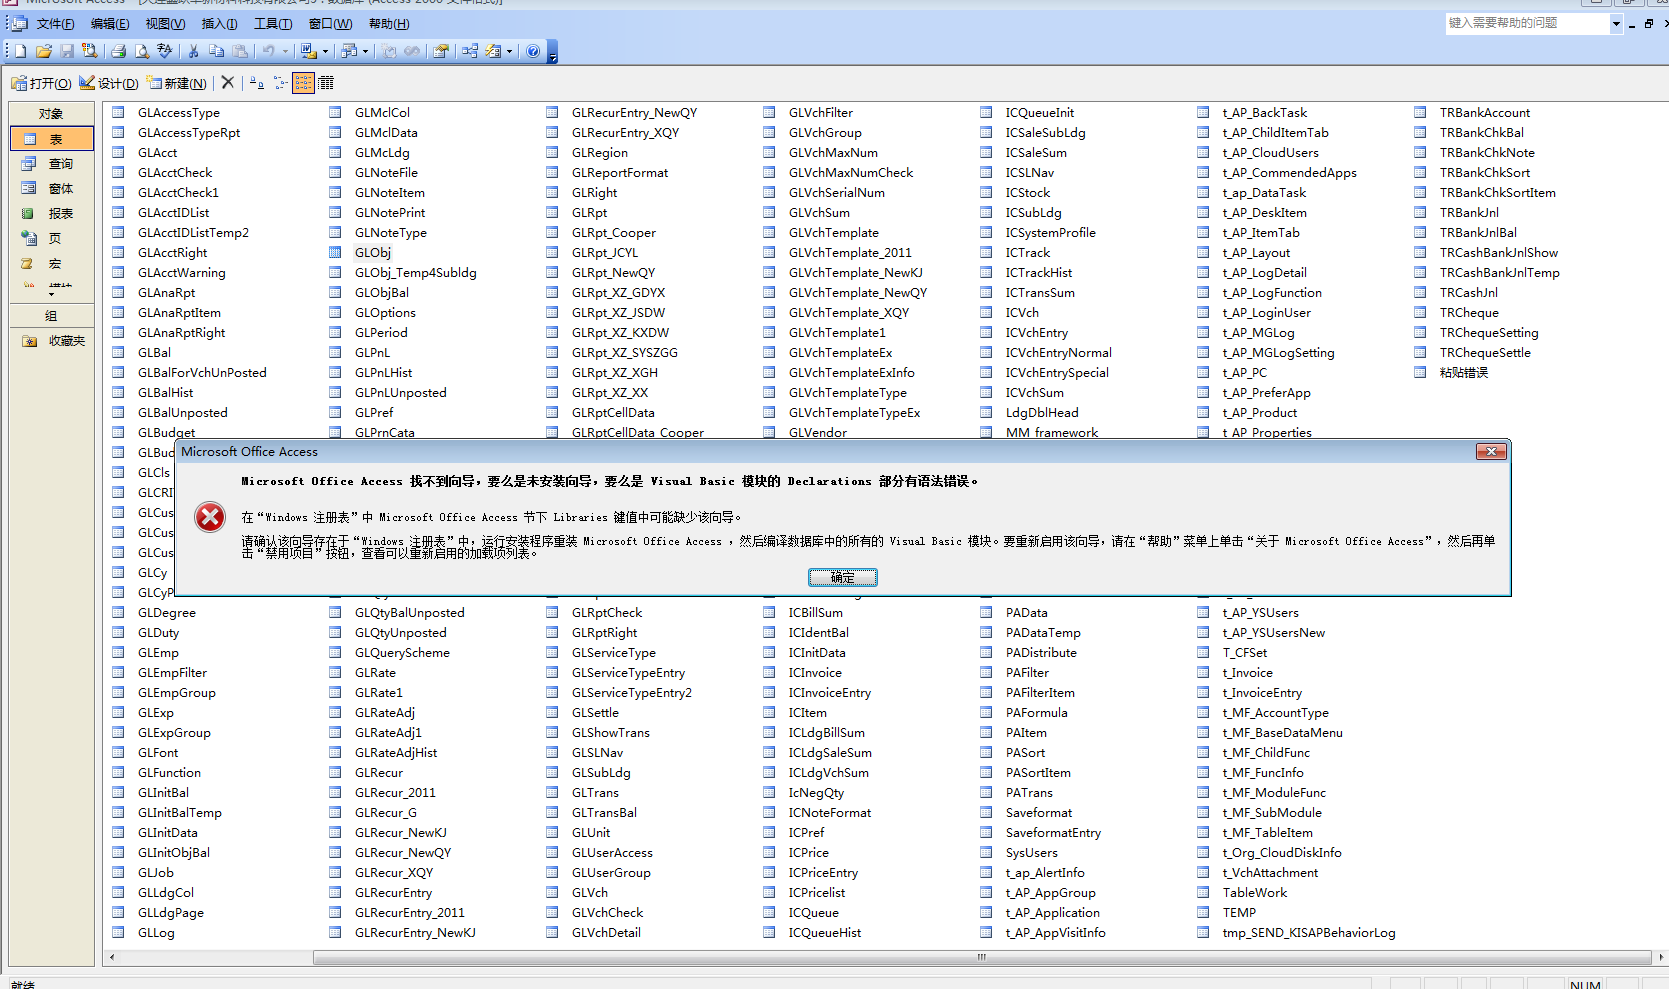Open the 视图(V) menu
The width and height of the screenshot is (1669, 989).
165,23
